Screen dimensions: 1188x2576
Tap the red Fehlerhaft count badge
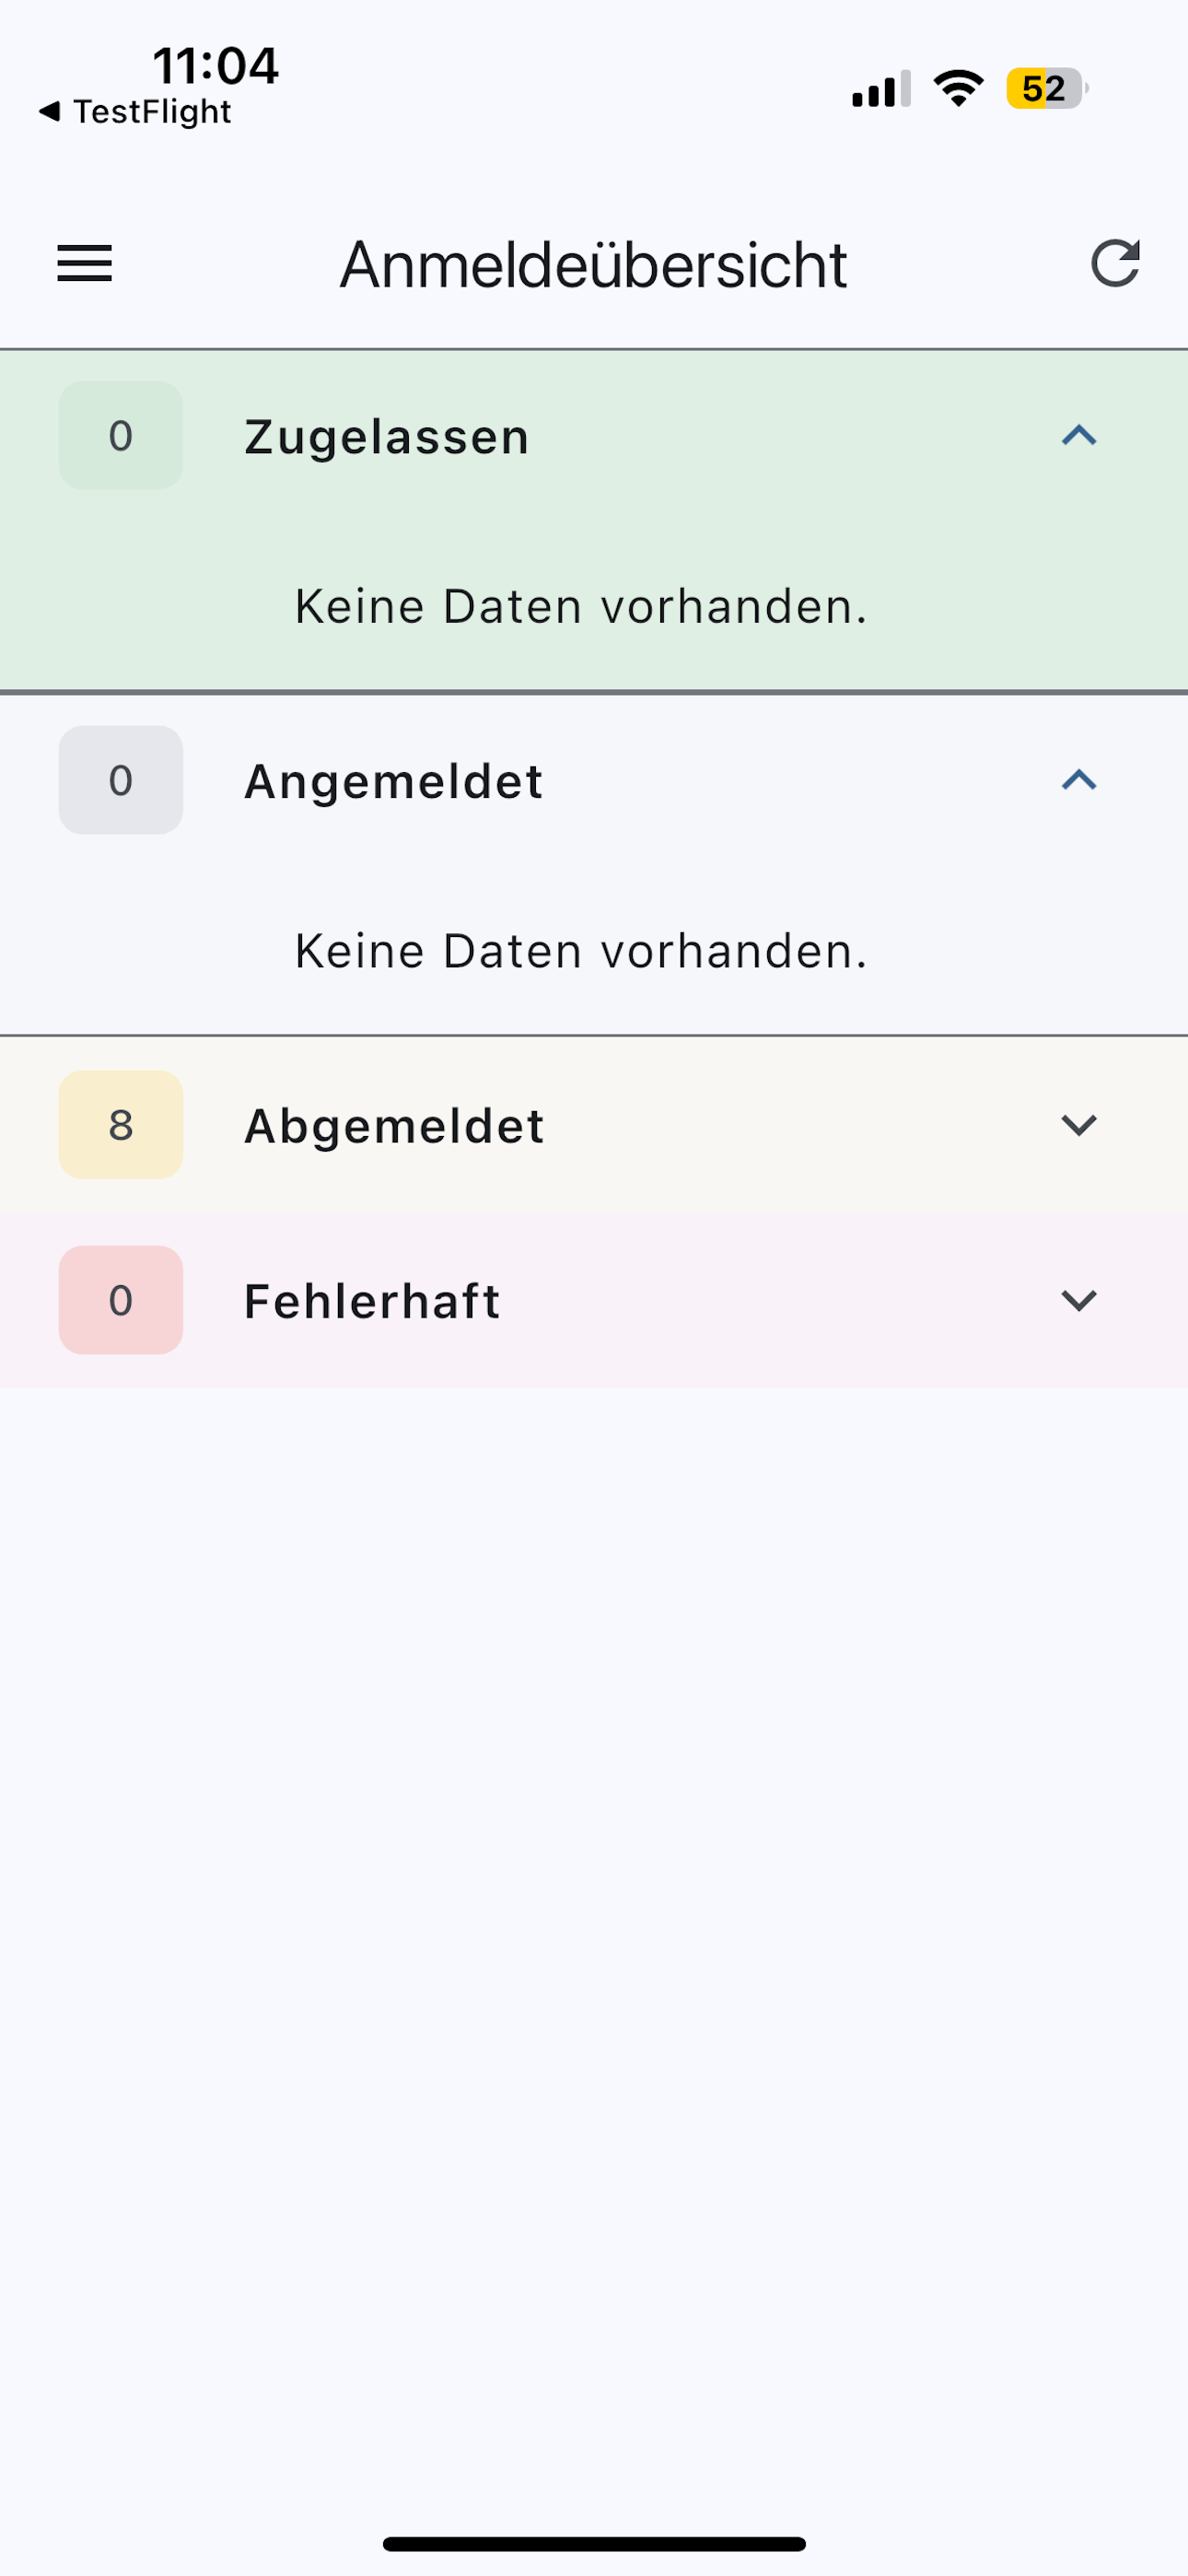tap(121, 1300)
